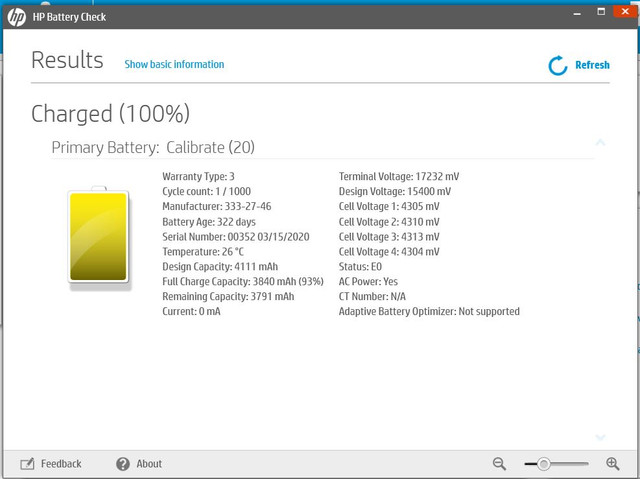Select Temperature: 26 °C text
Viewport: 640px width, 479px height.
point(203,252)
